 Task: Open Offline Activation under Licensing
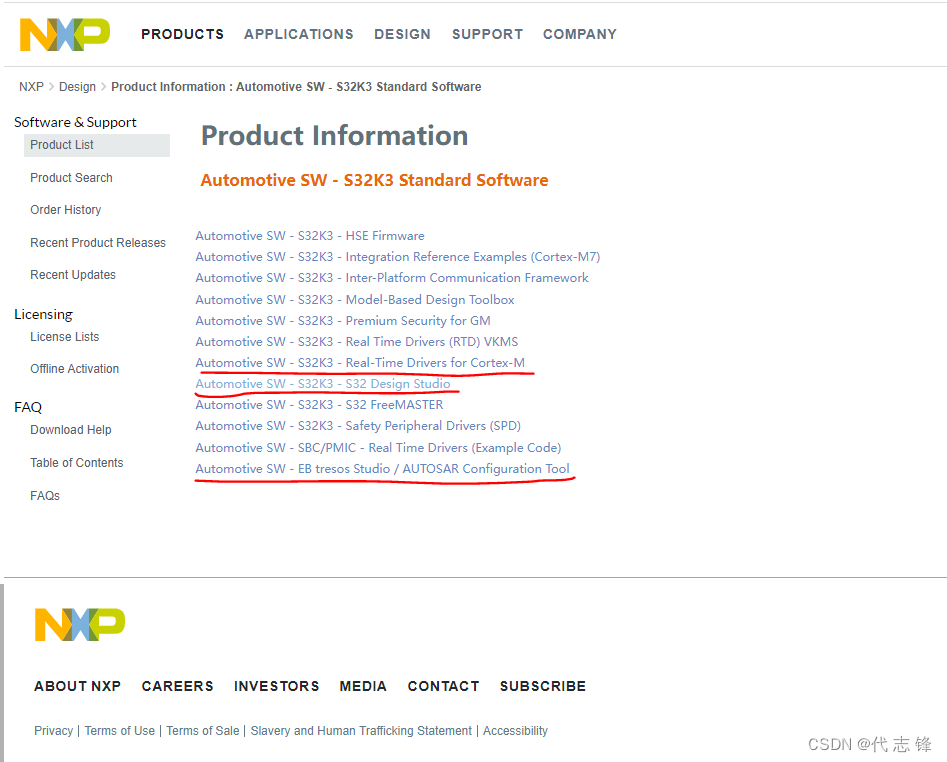tap(74, 369)
